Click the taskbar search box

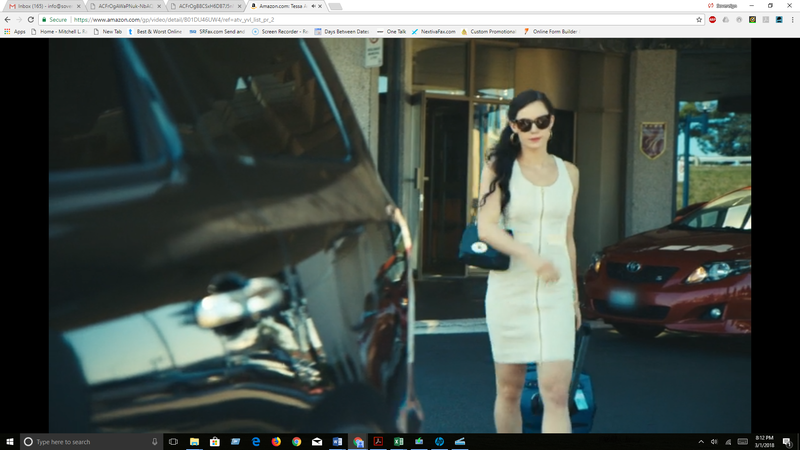92,442
